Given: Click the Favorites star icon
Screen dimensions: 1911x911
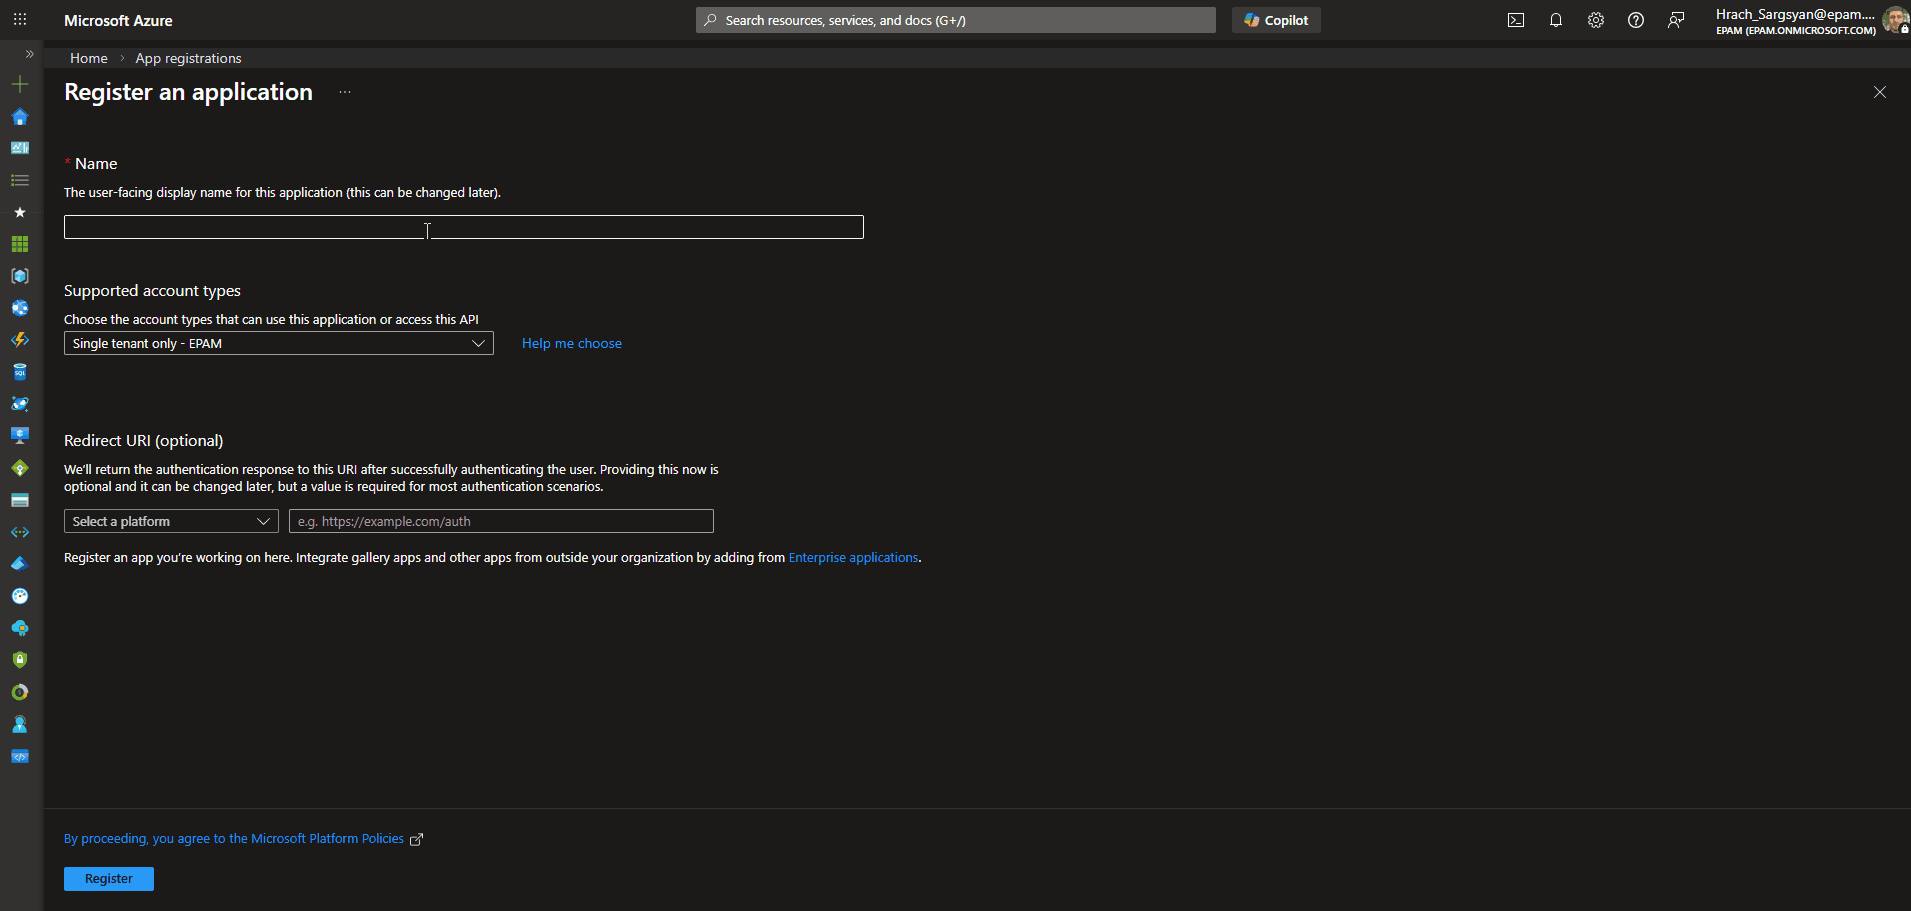Looking at the screenshot, I should 19,212.
